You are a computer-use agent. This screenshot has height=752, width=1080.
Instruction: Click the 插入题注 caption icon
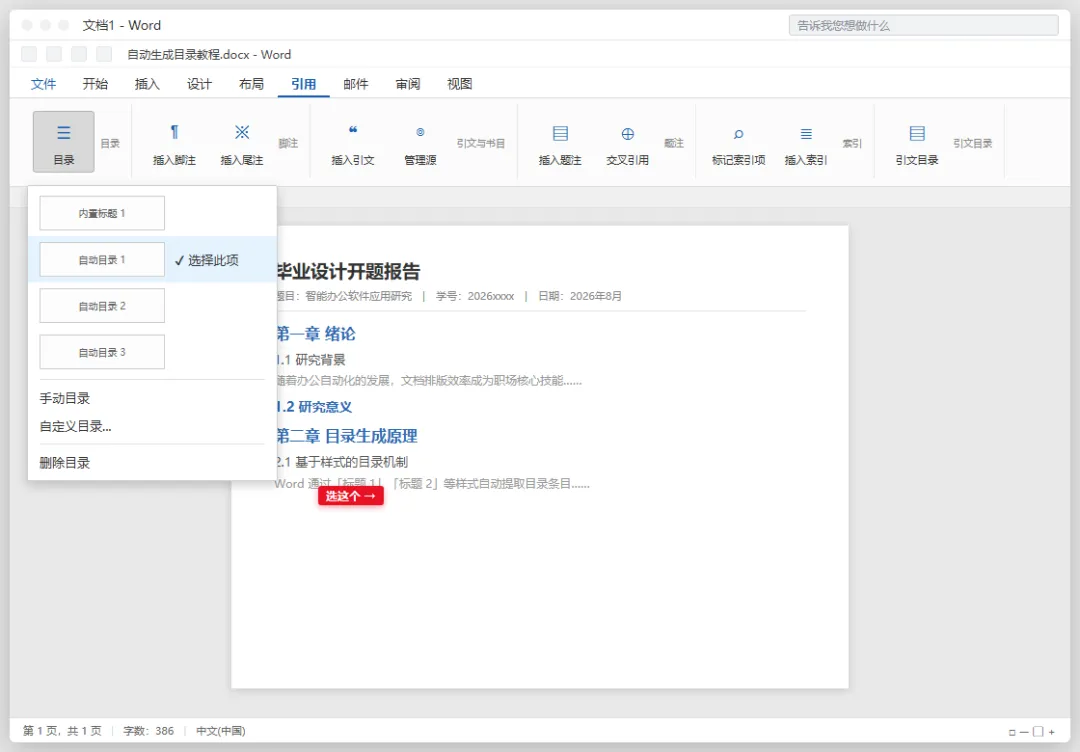tap(561, 133)
